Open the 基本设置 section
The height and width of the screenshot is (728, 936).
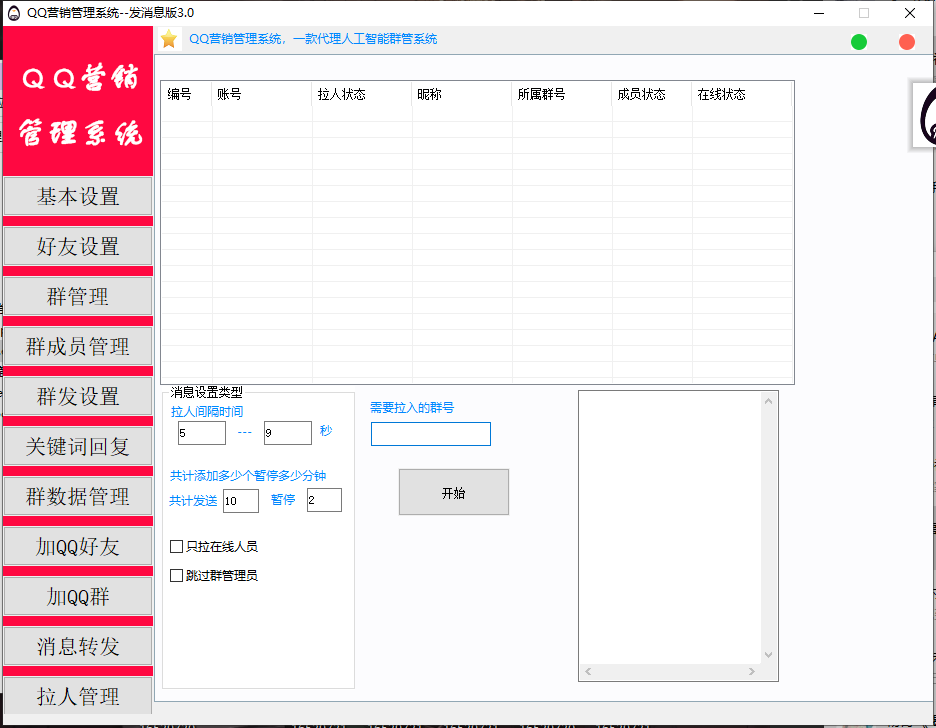[x=78, y=196]
